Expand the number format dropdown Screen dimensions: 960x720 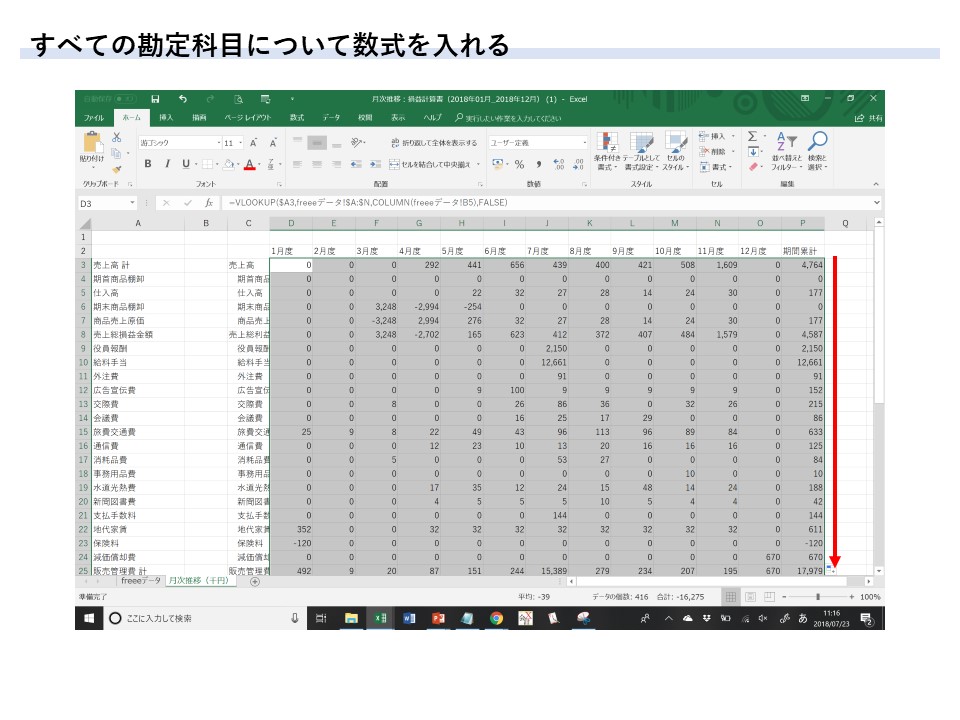tap(585, 142)
